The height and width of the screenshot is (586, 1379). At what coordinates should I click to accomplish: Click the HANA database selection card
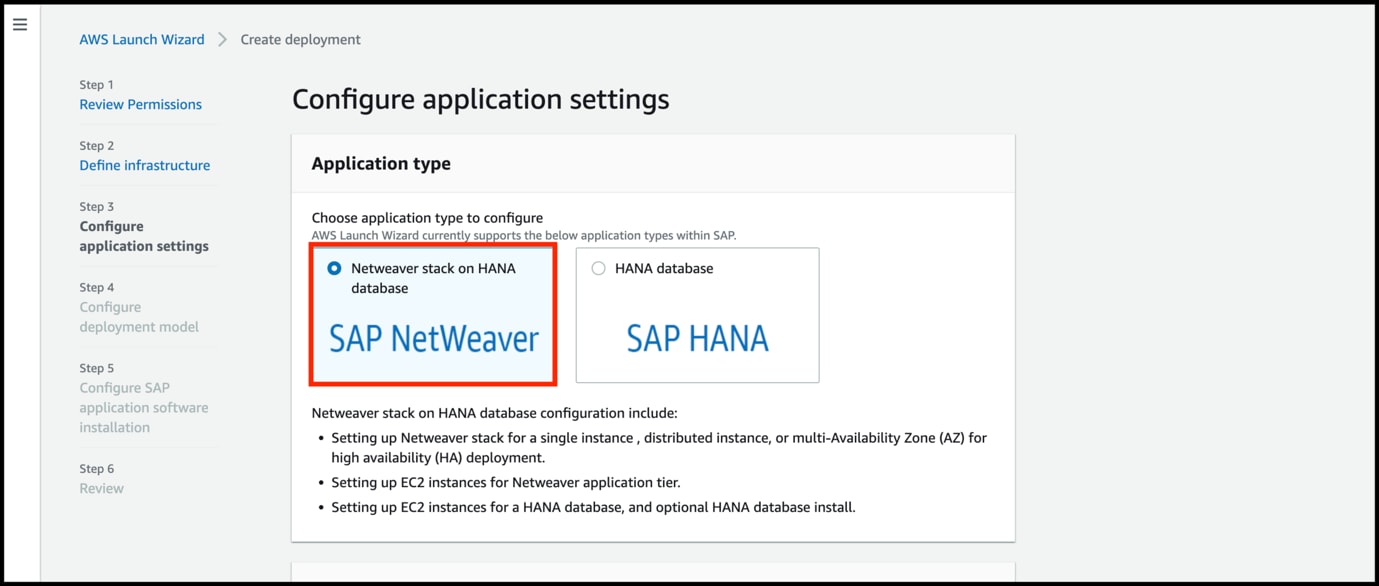tap(697, 315)
